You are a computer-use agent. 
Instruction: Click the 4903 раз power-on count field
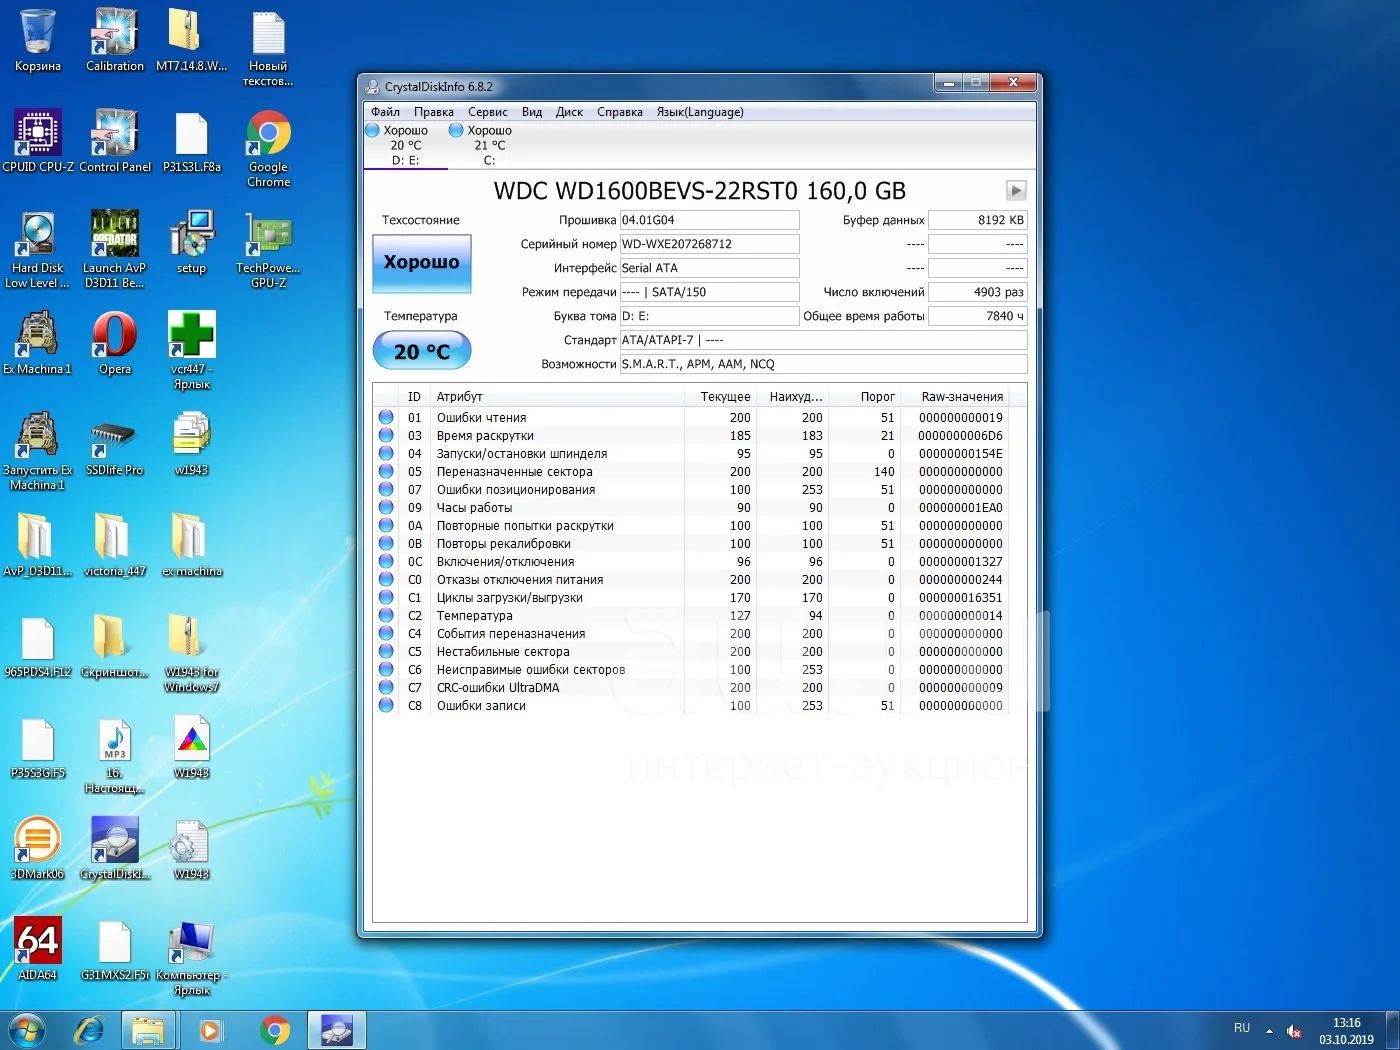(978, 292)
